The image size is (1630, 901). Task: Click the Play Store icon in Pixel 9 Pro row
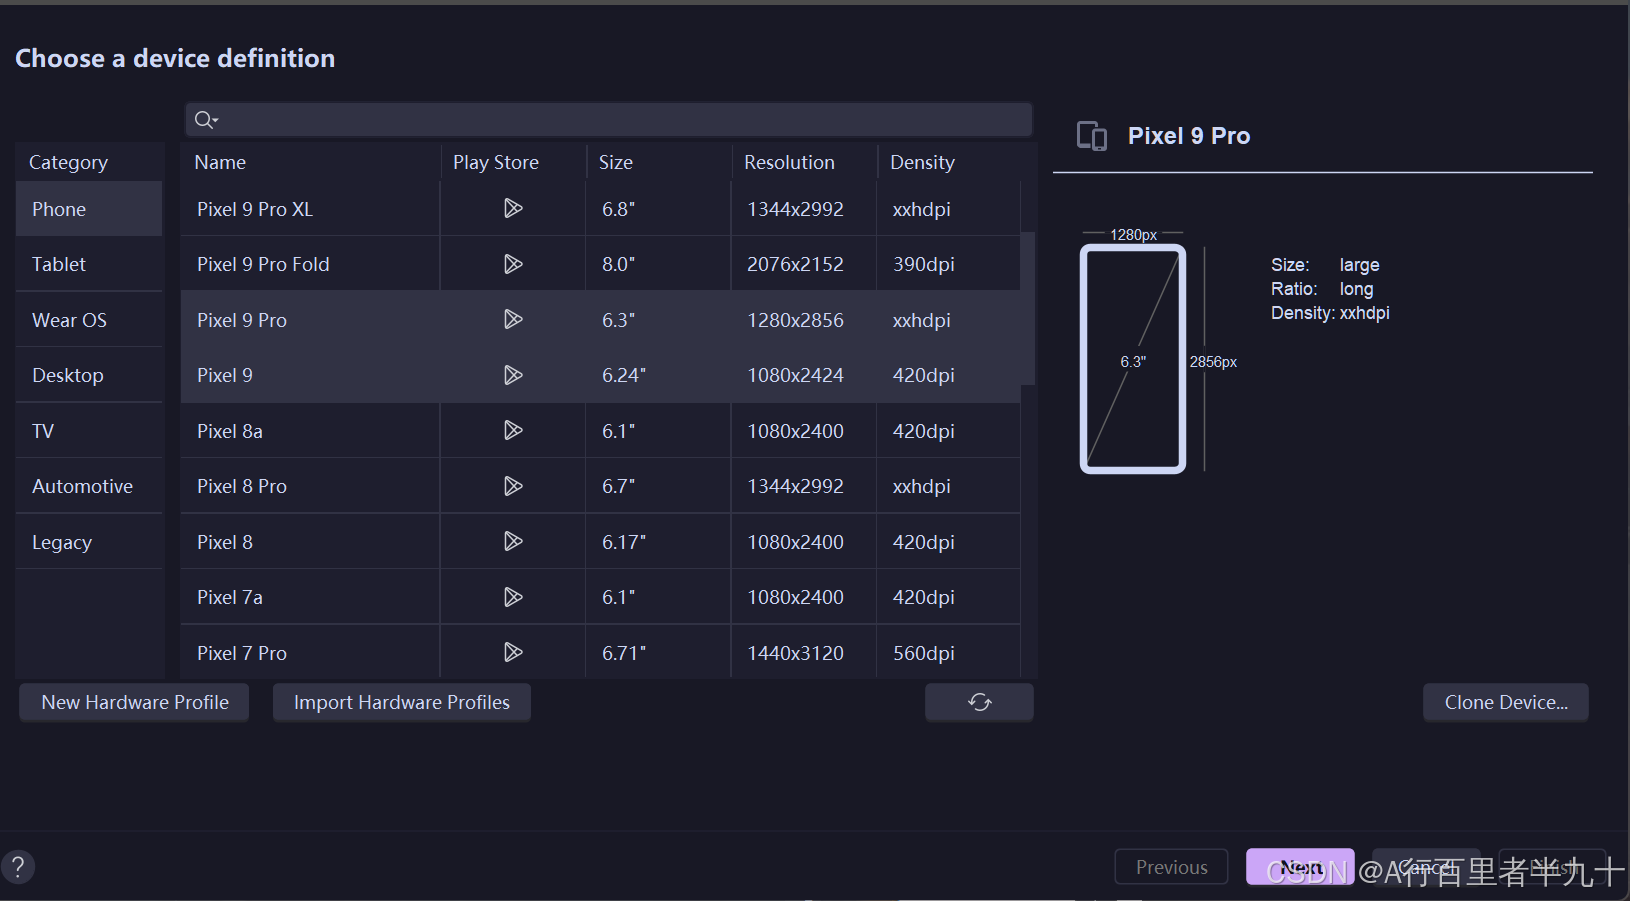[513, 319]
